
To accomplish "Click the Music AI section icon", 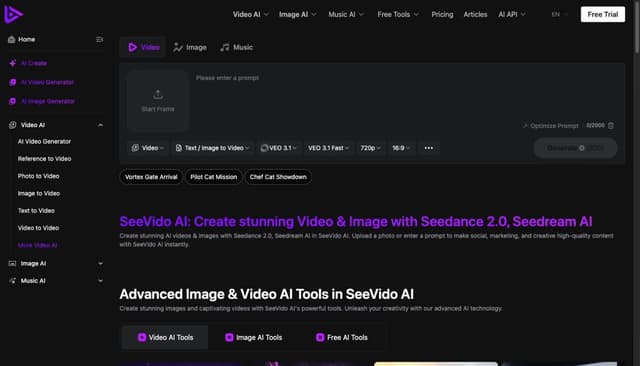I will [x=13, y=281].
